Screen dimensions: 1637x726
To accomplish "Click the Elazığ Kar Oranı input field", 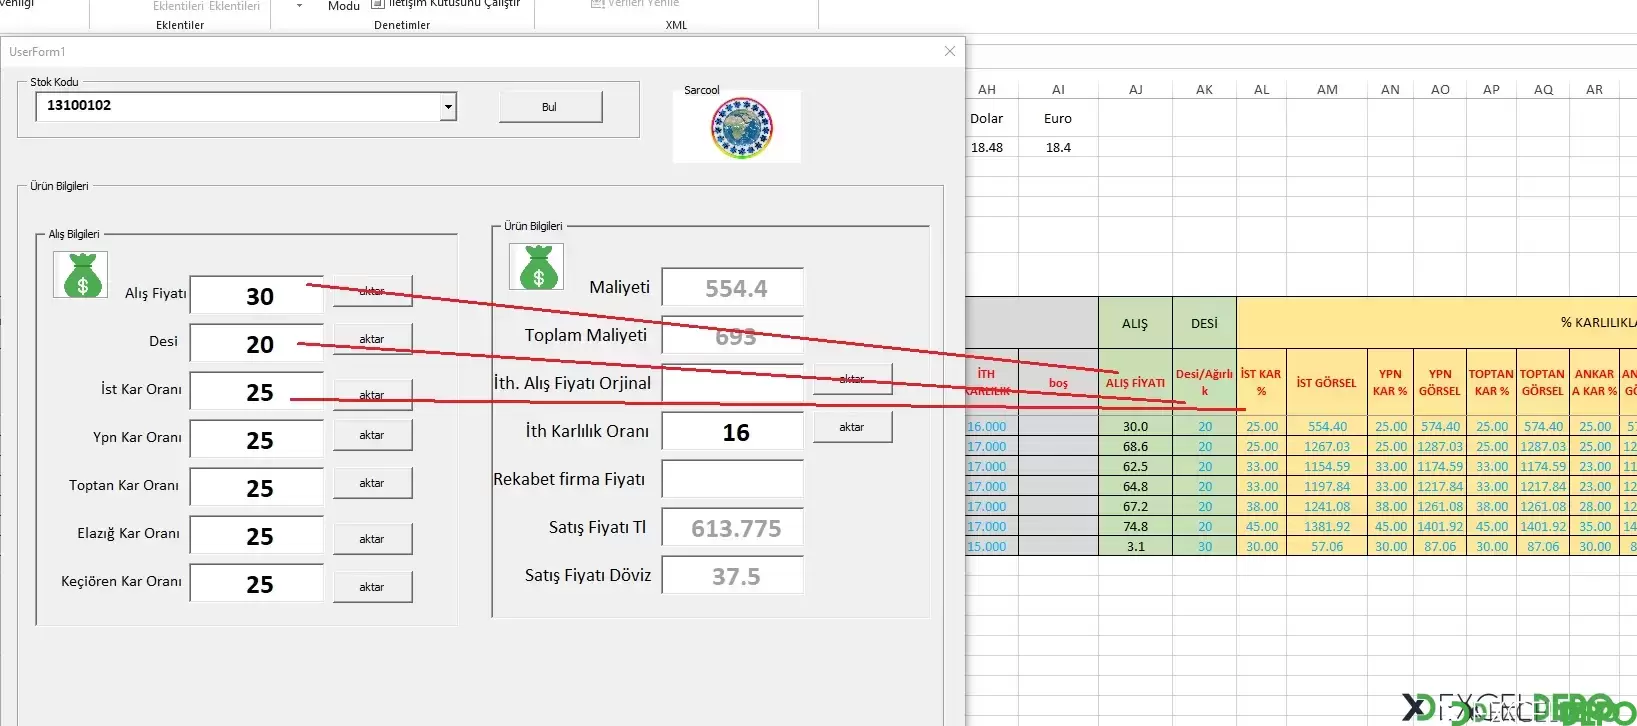I will (257, 536).
